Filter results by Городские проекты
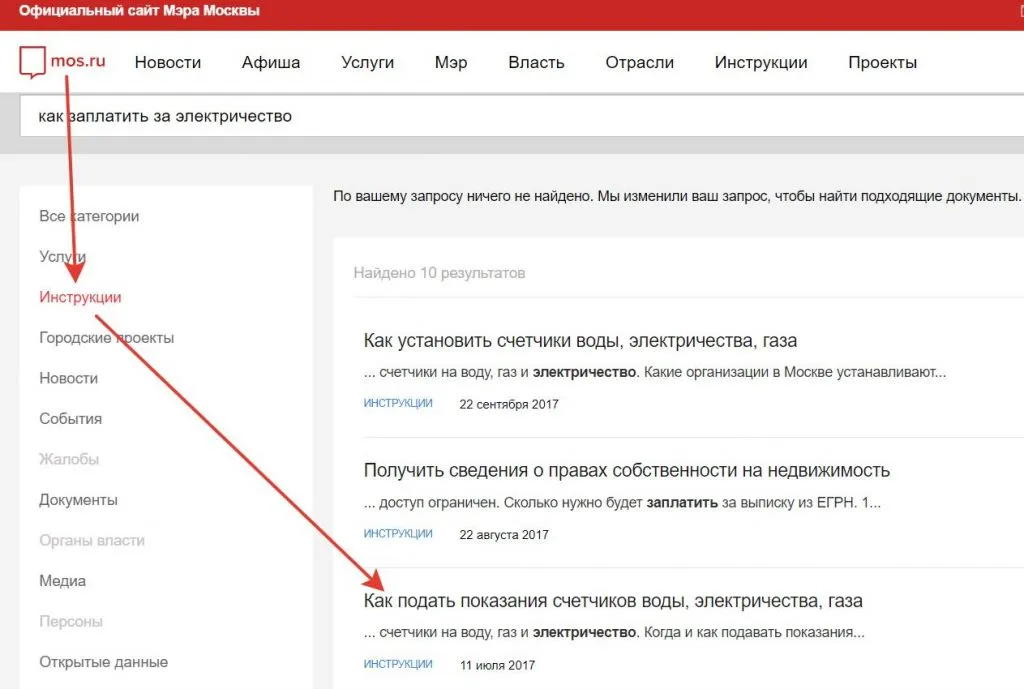The width and height of the screenshot is (1024, 689). pyautogui.click(x=106, y=338)
